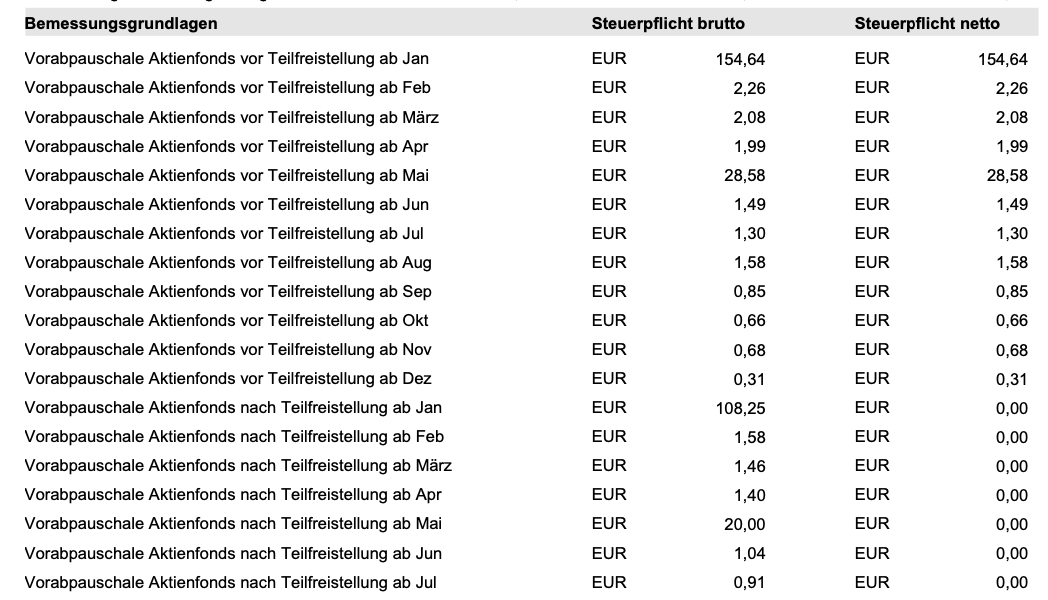Screen dimensions: 1048x600
Task: Select row label 'vor Teilfreistellung ab Jan'
Action: tap(226, 59)
